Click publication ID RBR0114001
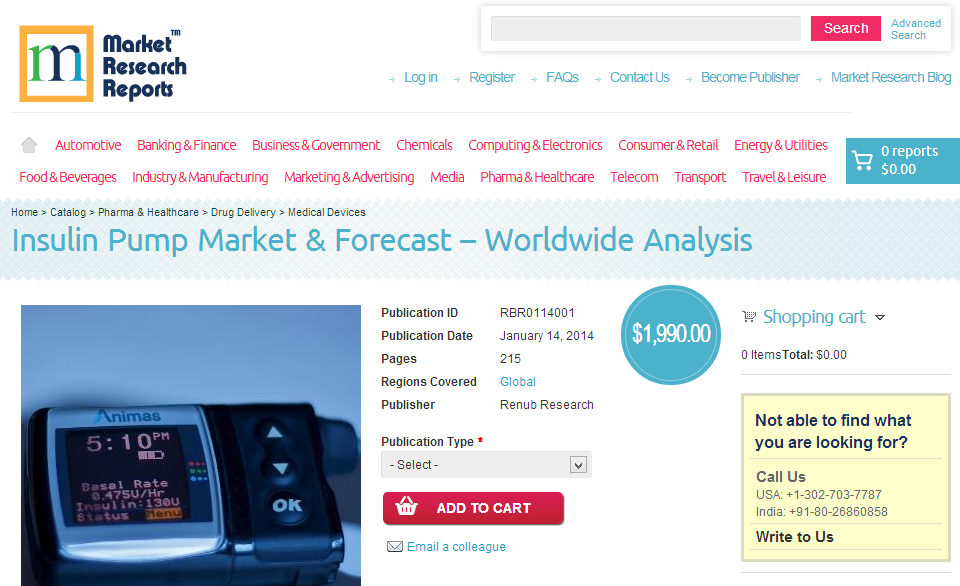The image size is (960, 586). (x=538, y=313)
